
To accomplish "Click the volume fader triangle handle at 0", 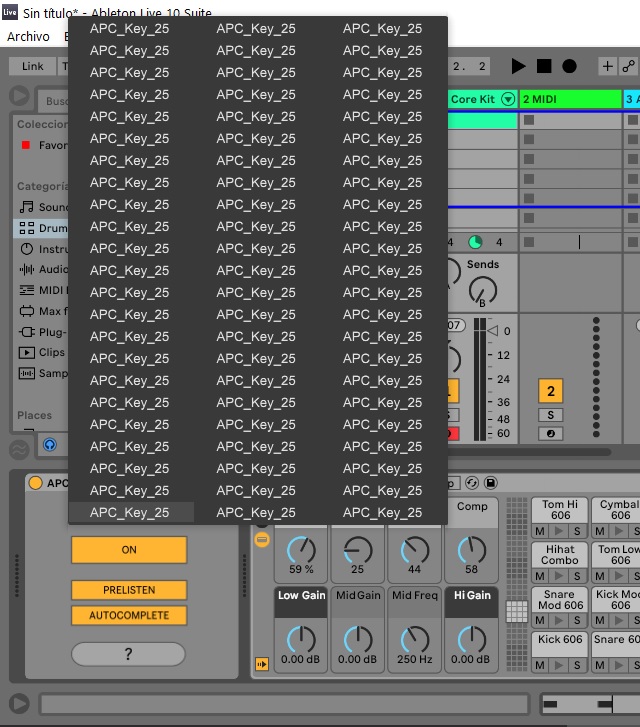I will click(493, 331).
